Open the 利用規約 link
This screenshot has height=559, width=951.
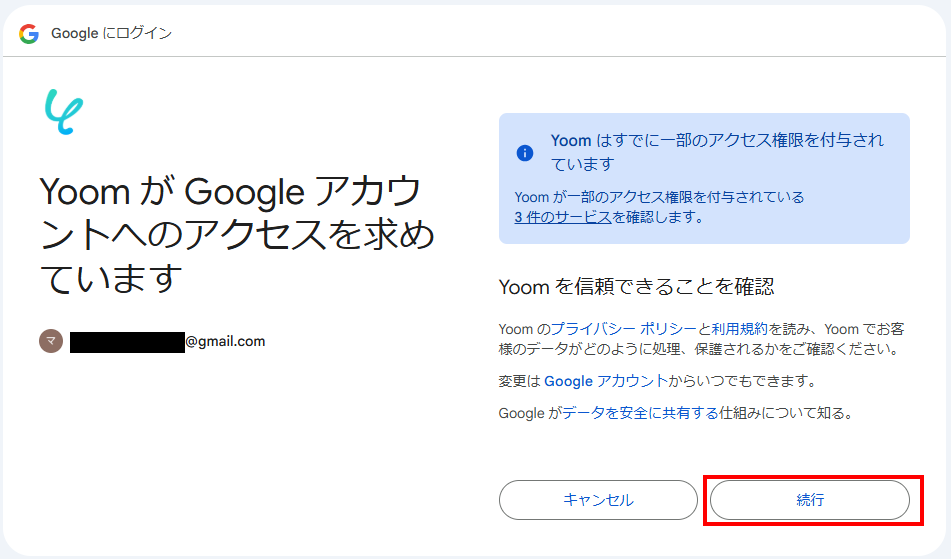(x=739, y=328)
